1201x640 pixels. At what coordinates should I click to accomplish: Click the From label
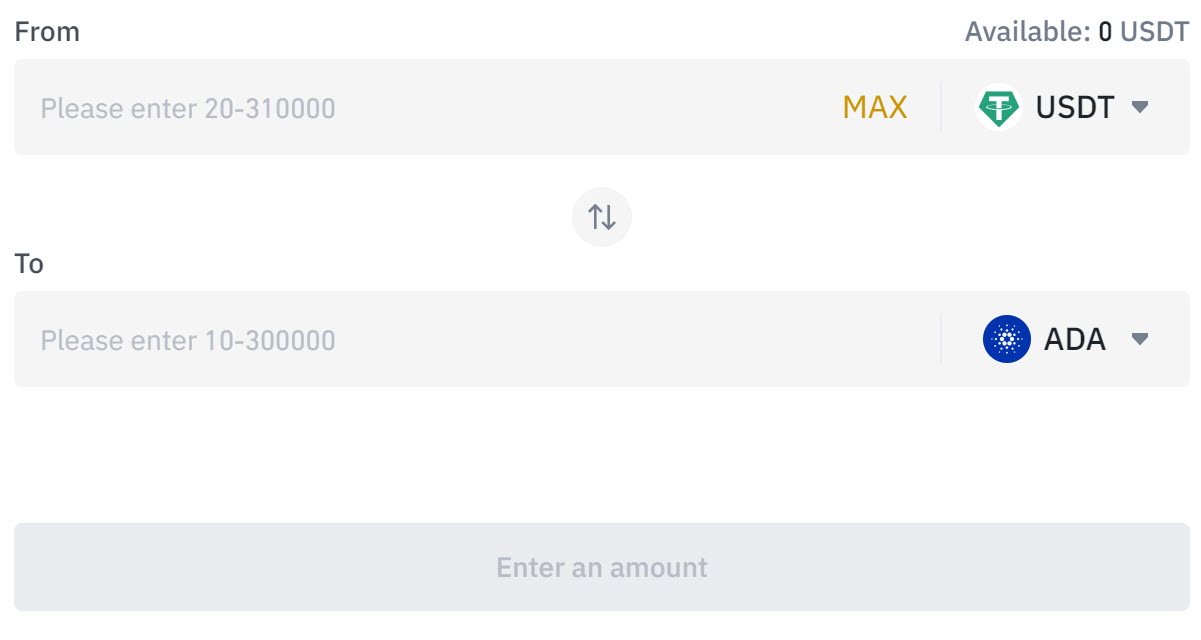[47, 32]
